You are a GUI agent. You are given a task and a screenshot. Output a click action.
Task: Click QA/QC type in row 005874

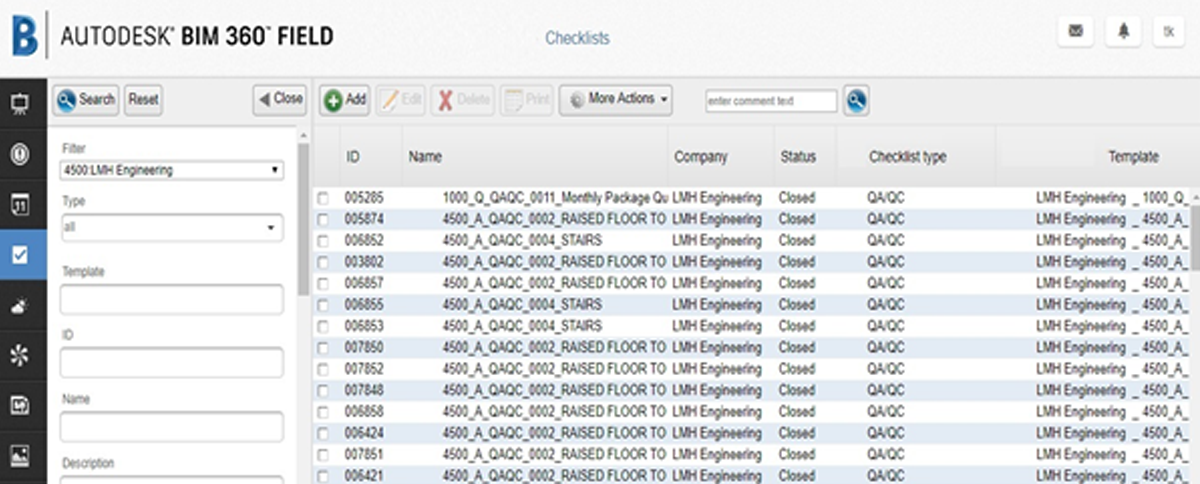point(886,219)
